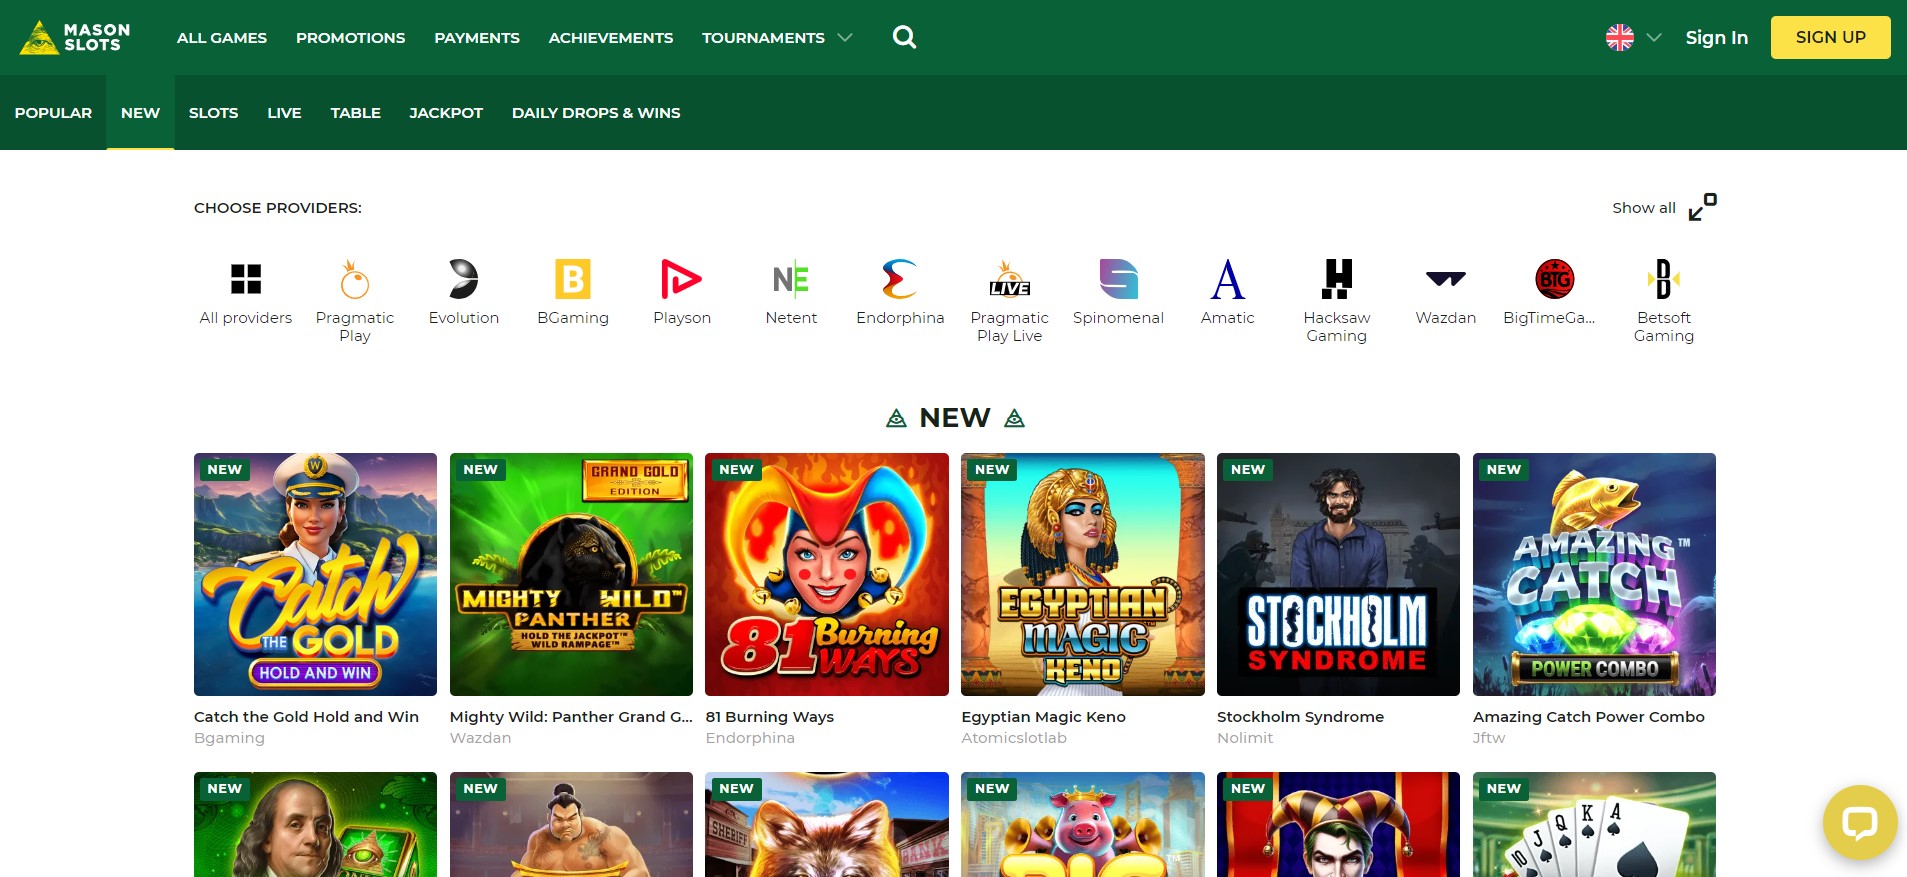The image size is (1907, 877).
Task: Select the All providers grid icon
Action: coord(245,279)
